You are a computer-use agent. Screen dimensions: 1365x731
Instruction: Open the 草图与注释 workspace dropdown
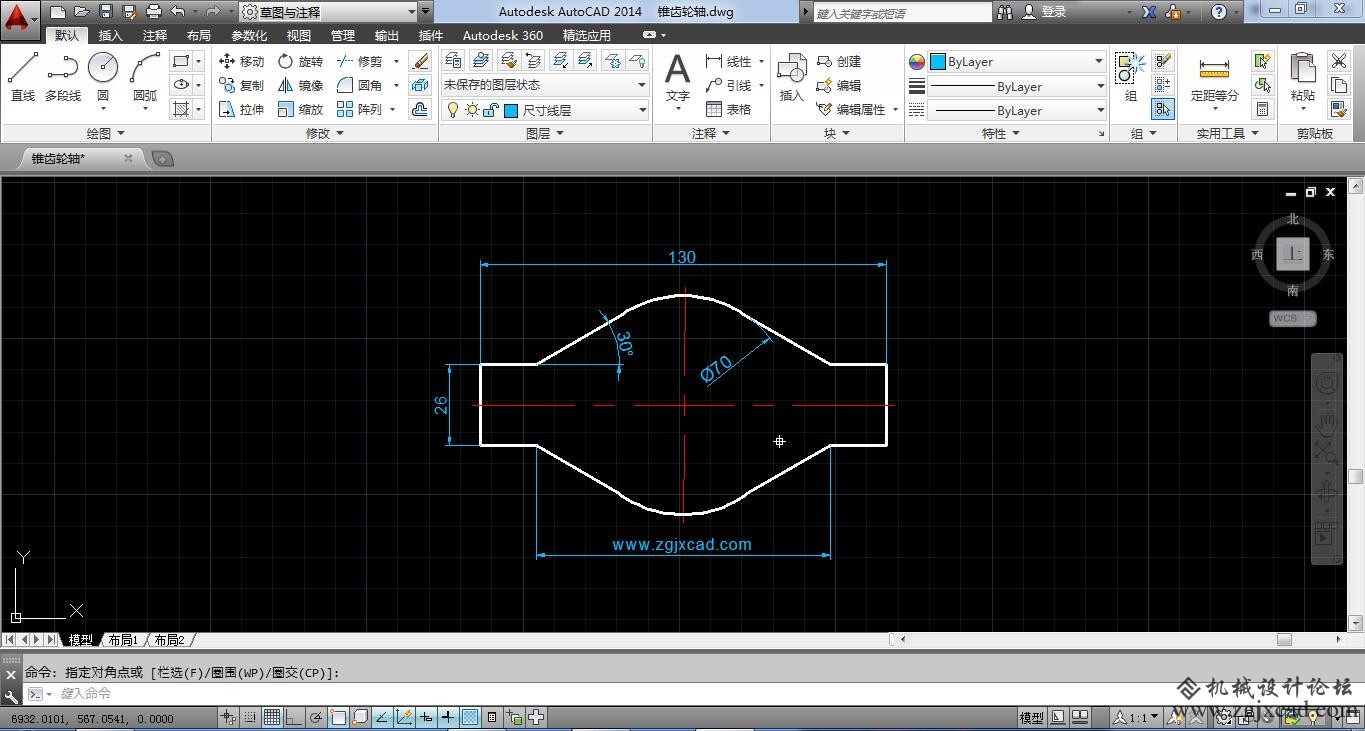coord(327,12)
